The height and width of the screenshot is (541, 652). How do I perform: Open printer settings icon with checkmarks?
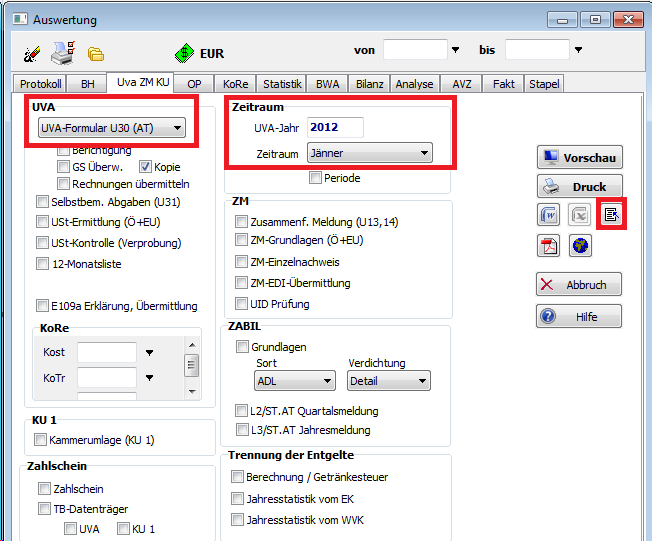point(62,52)
